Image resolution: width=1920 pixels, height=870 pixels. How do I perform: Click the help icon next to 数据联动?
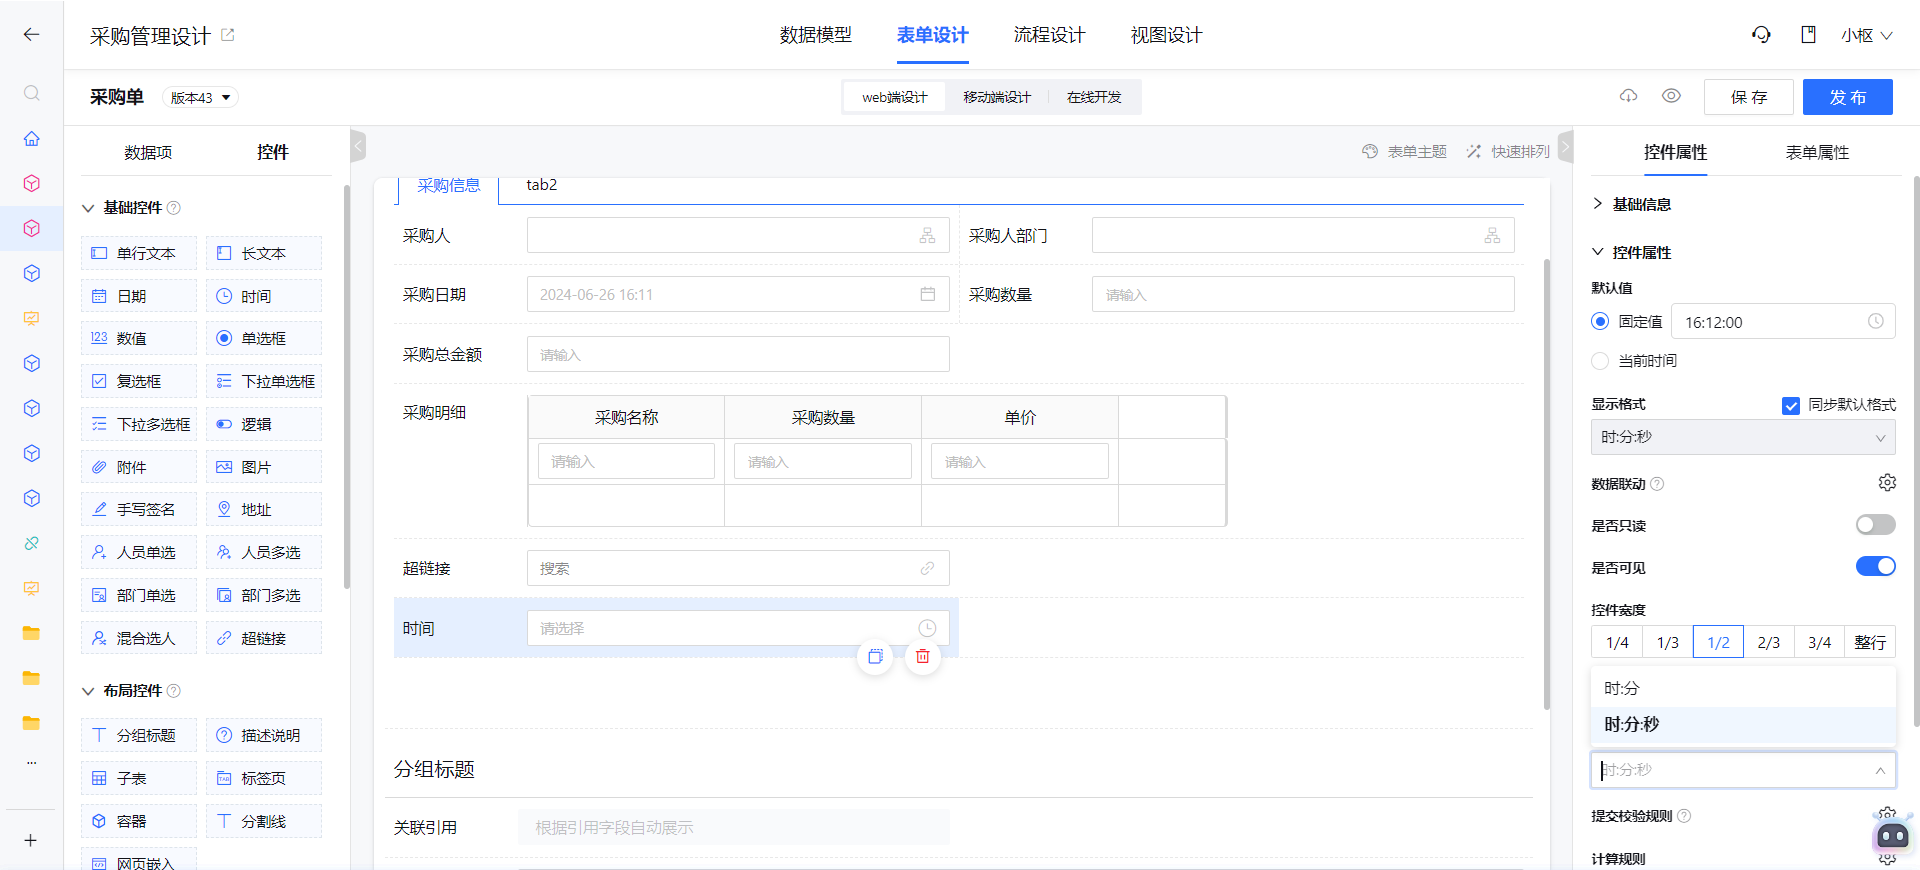[1657, 484]
